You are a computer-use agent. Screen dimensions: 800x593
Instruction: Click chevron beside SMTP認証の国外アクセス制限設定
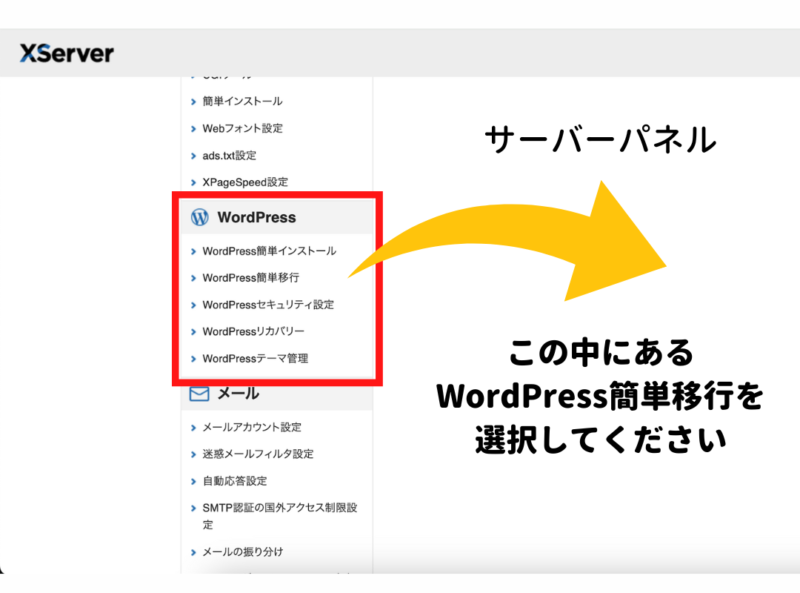(193, 508)
